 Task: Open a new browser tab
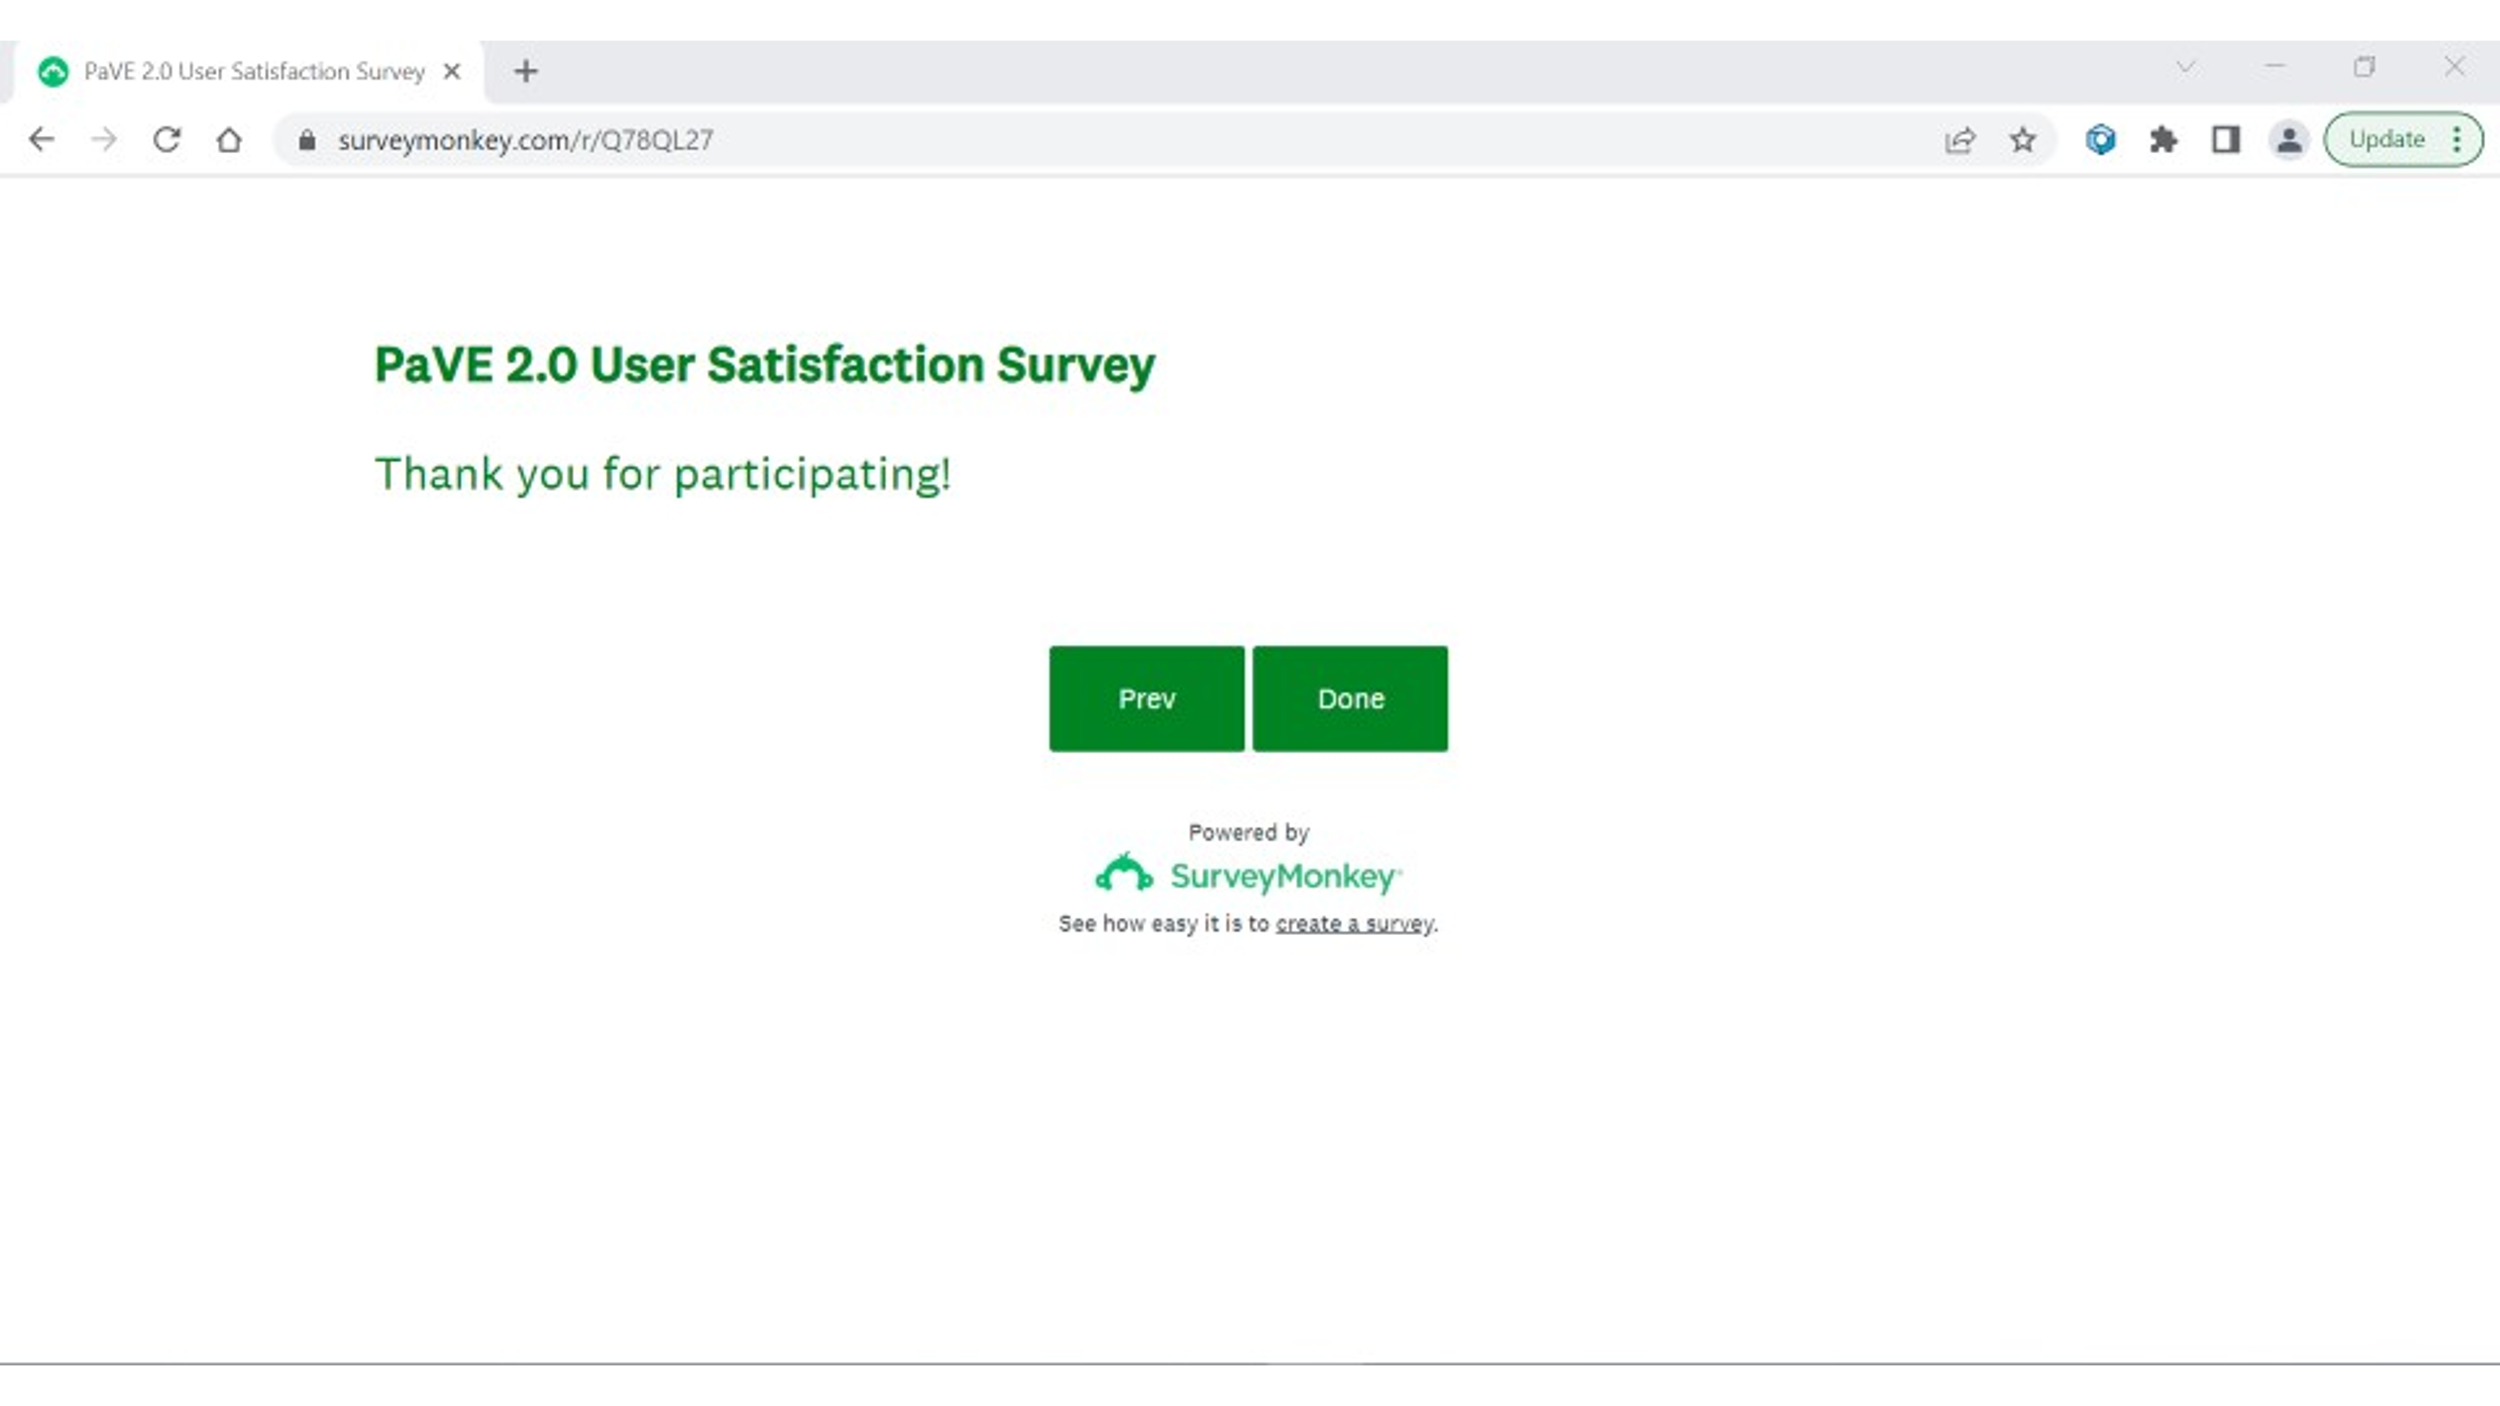tap(526, 71)
